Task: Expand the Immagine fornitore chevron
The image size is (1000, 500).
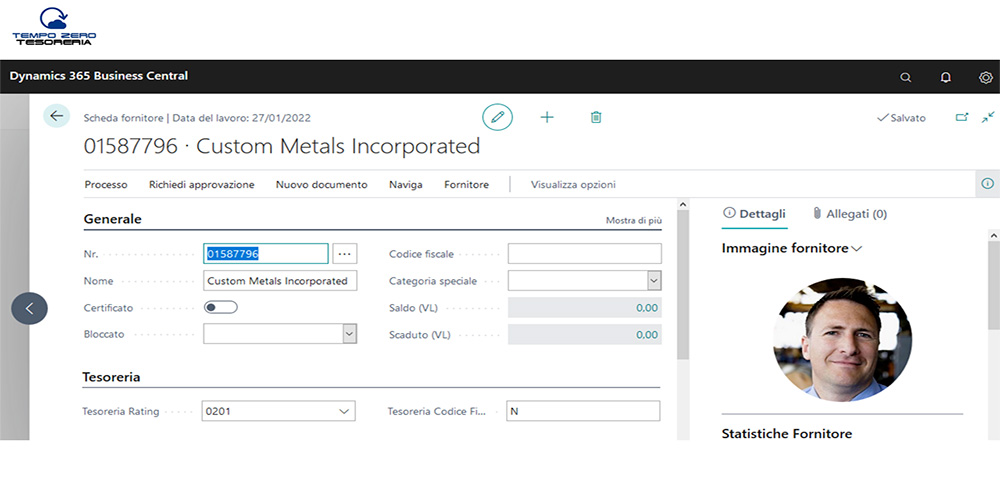Action: coord(857,248)
